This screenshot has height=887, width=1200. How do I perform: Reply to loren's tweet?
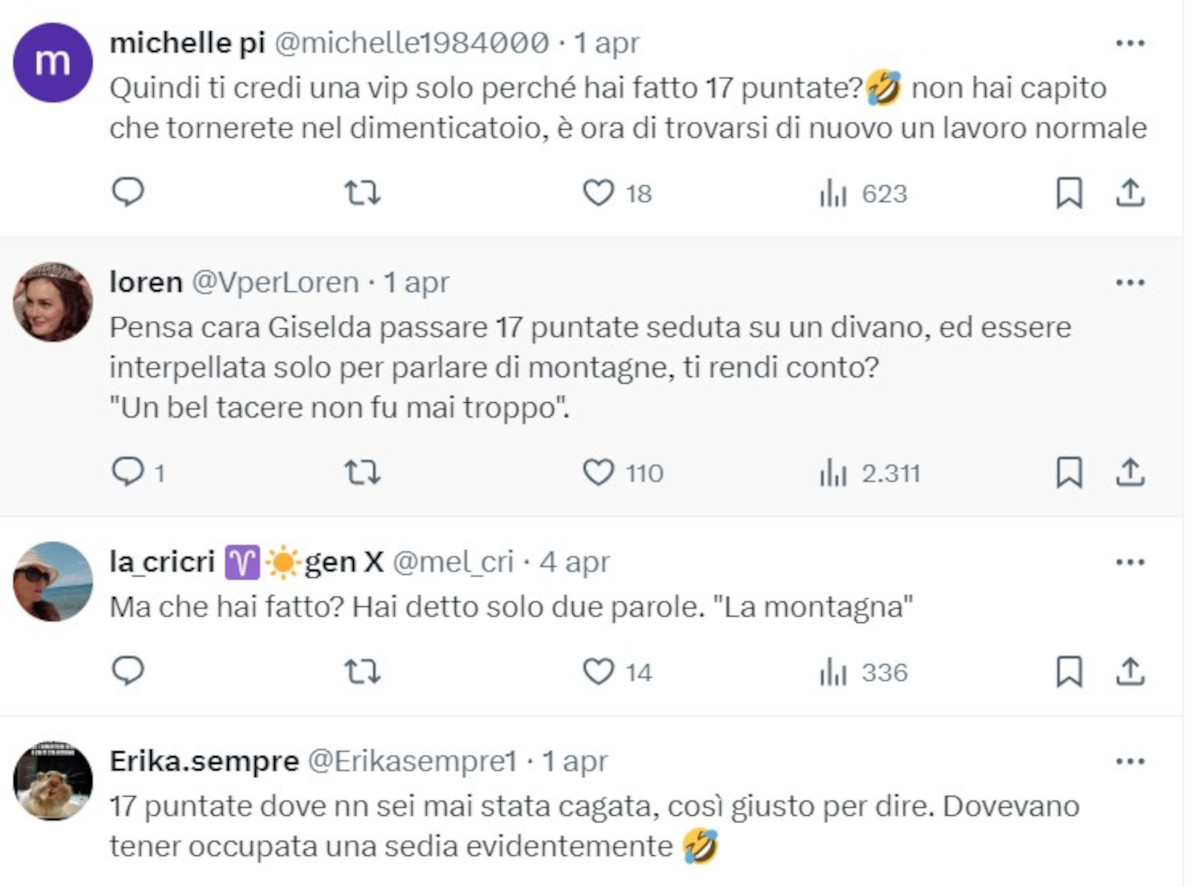[x=128, y=472]
